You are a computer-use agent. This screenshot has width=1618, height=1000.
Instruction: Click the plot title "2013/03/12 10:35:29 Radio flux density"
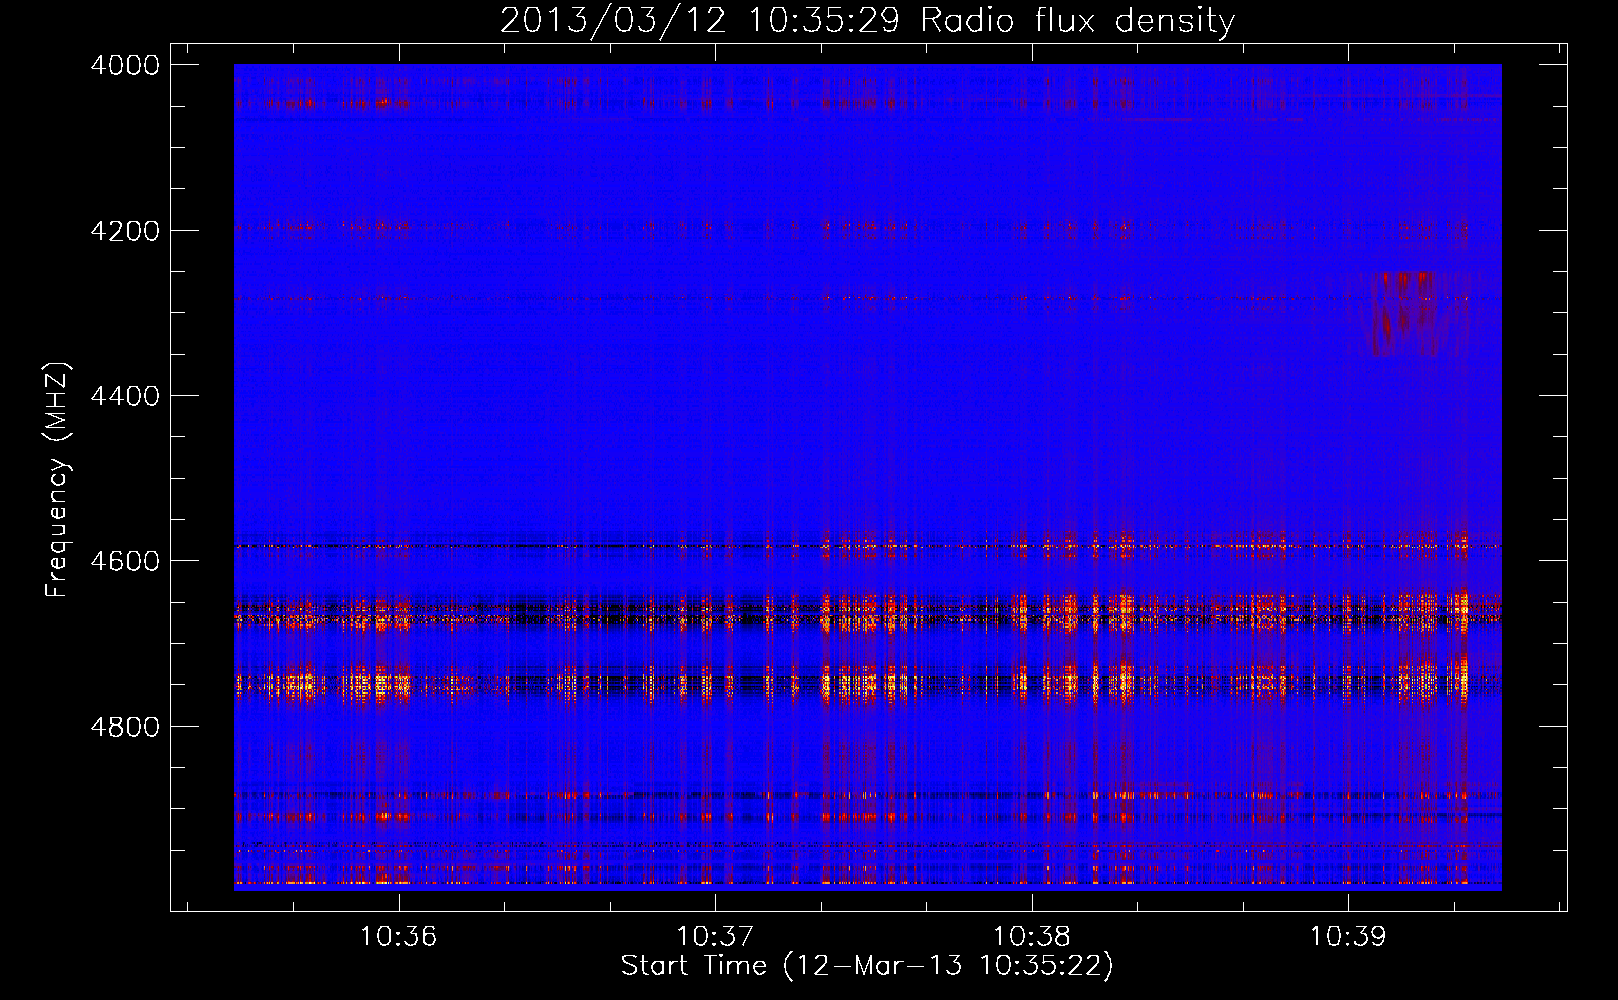pyautogui.click(x=868, y=20)
